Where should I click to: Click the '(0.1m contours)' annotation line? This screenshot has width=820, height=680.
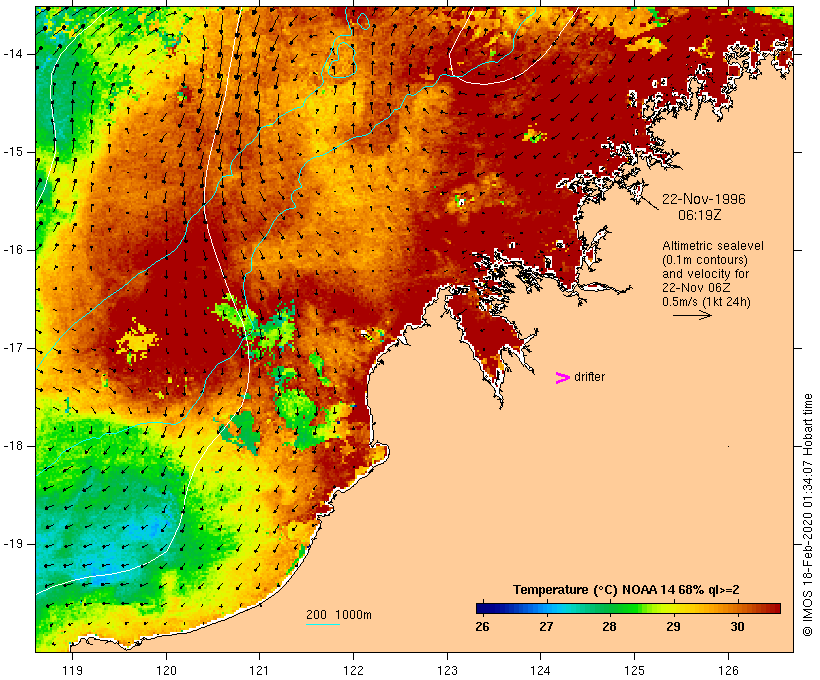tap(704, 260)
